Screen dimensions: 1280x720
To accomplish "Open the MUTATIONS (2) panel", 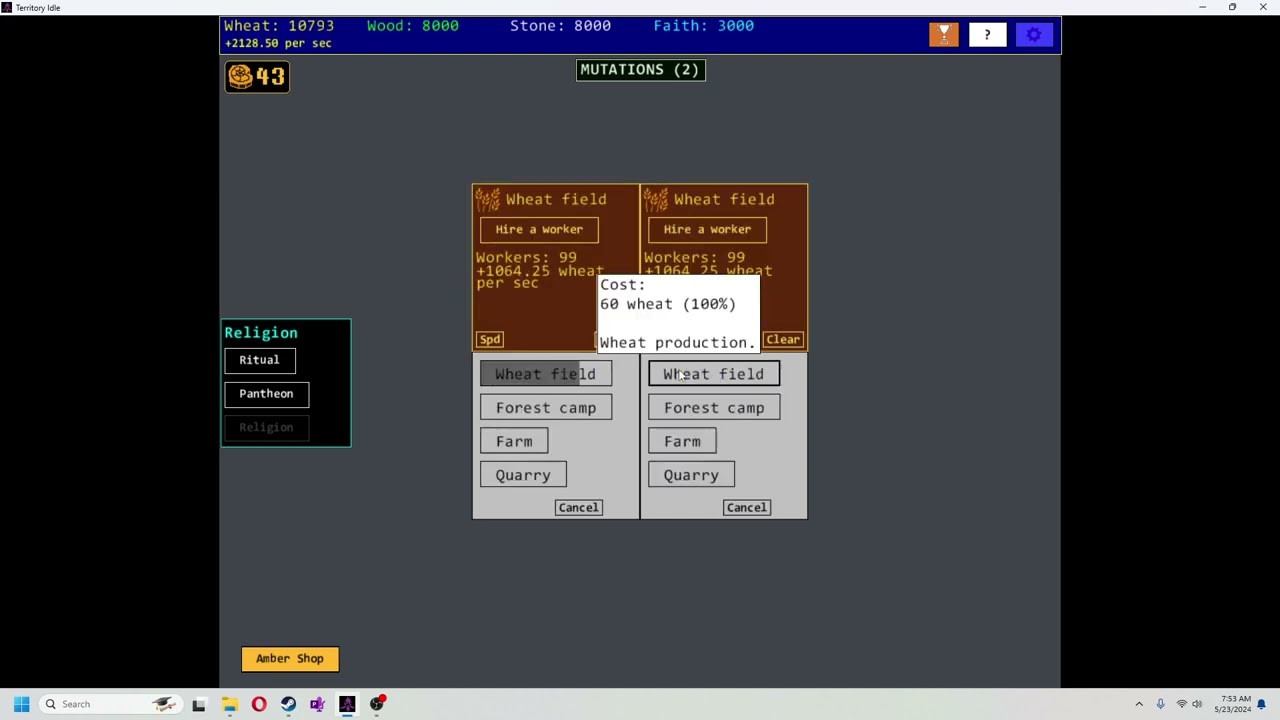I will point(640,70).
